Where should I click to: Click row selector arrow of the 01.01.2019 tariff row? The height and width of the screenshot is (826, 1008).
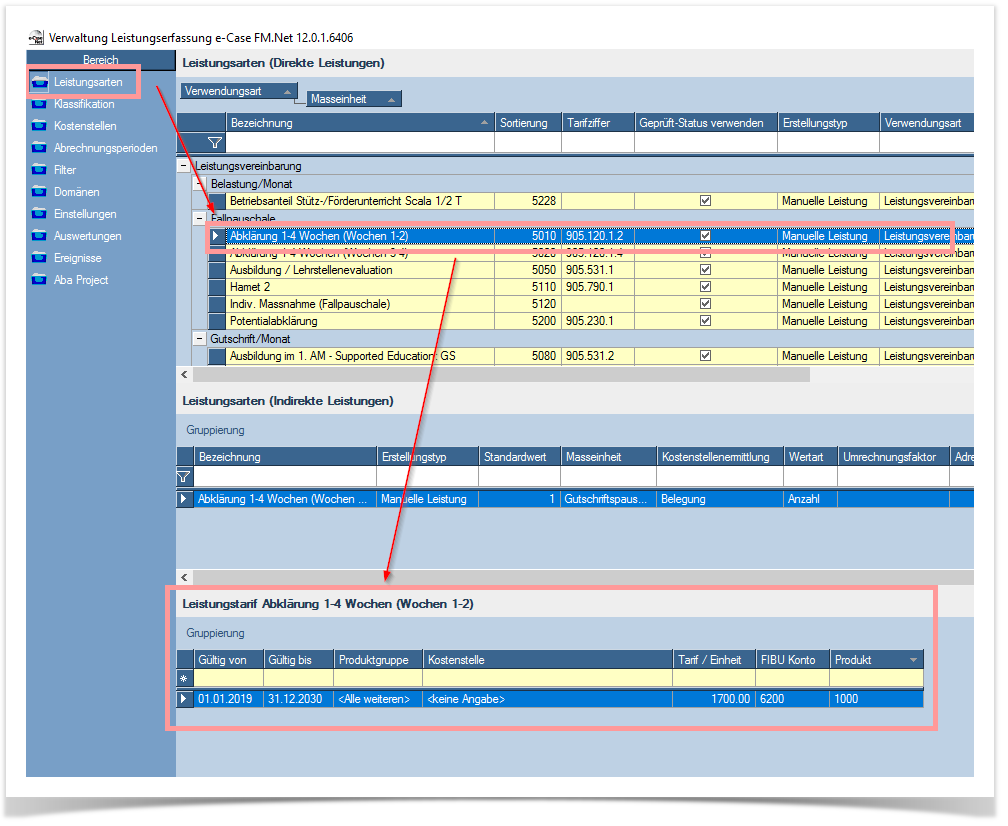click(x=185, y=699)
